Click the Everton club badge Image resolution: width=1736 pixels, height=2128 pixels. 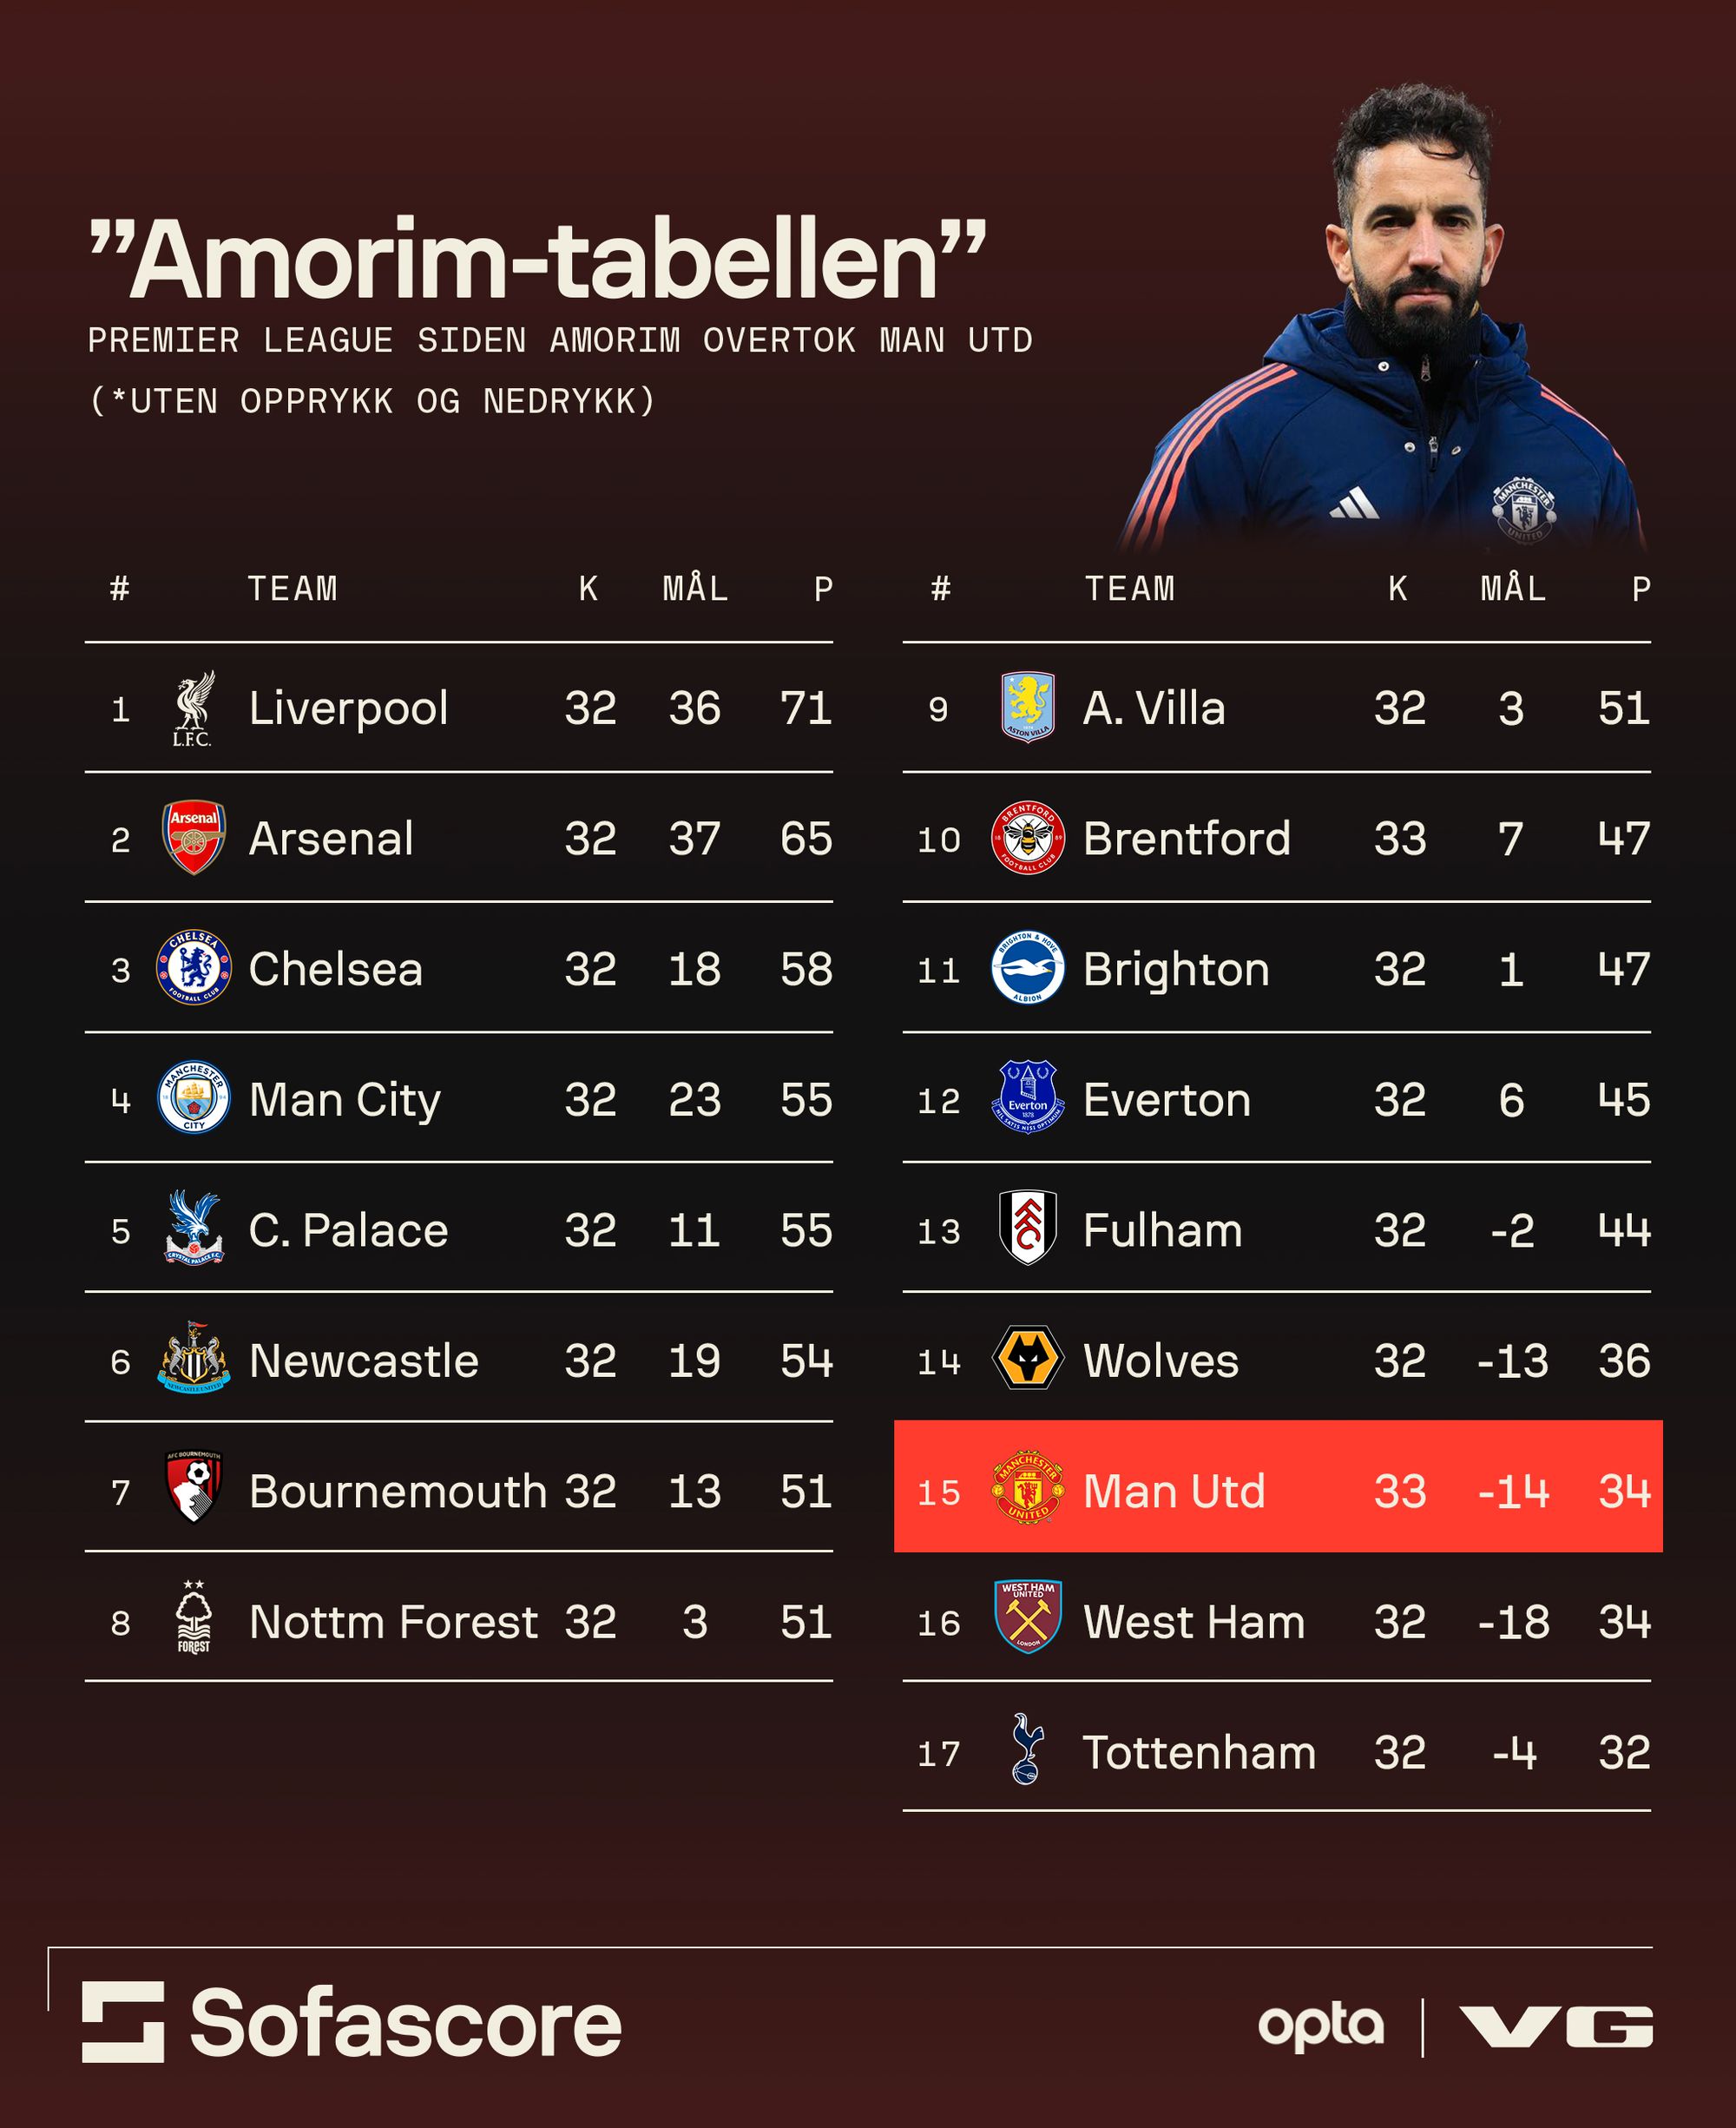tap(1027, 1098)
